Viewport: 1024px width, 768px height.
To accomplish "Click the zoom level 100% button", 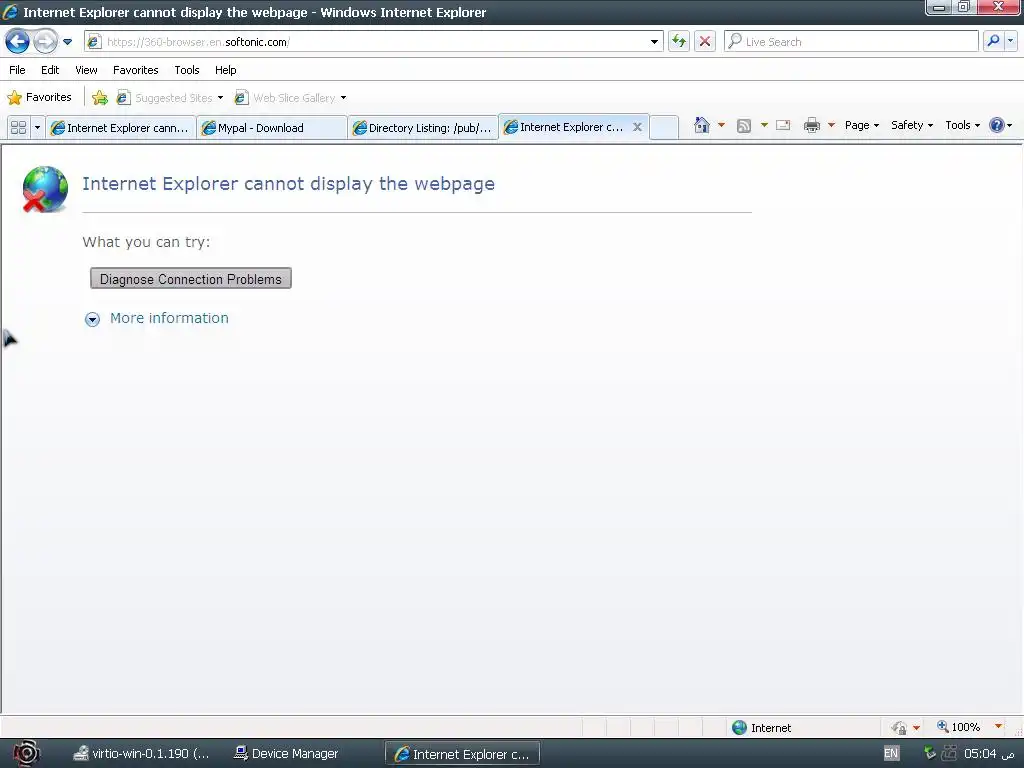I will [958, 727].
